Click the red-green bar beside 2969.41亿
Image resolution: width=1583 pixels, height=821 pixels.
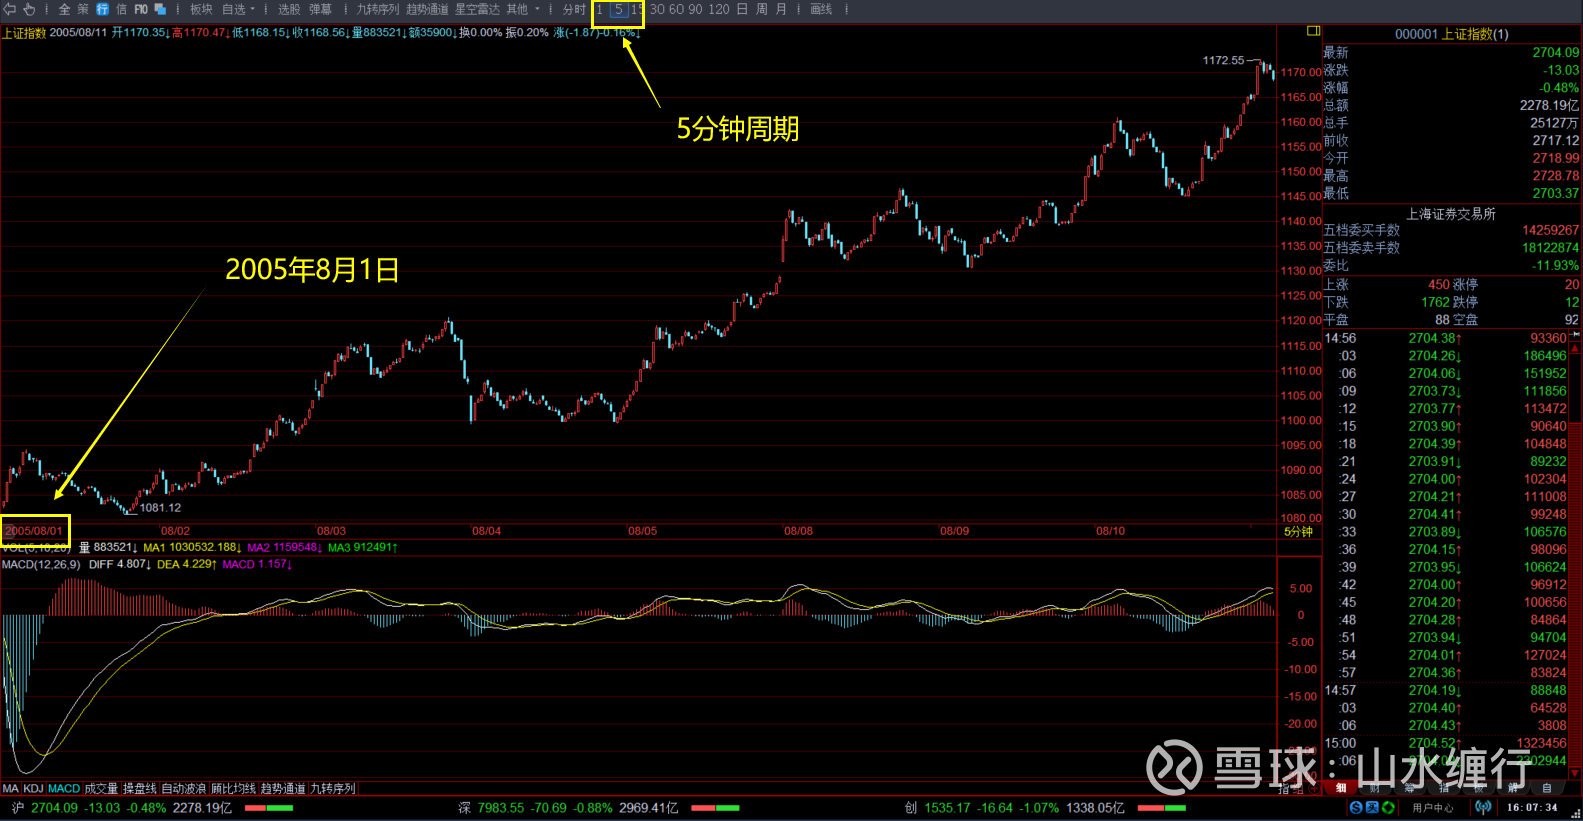click(715, 807)
